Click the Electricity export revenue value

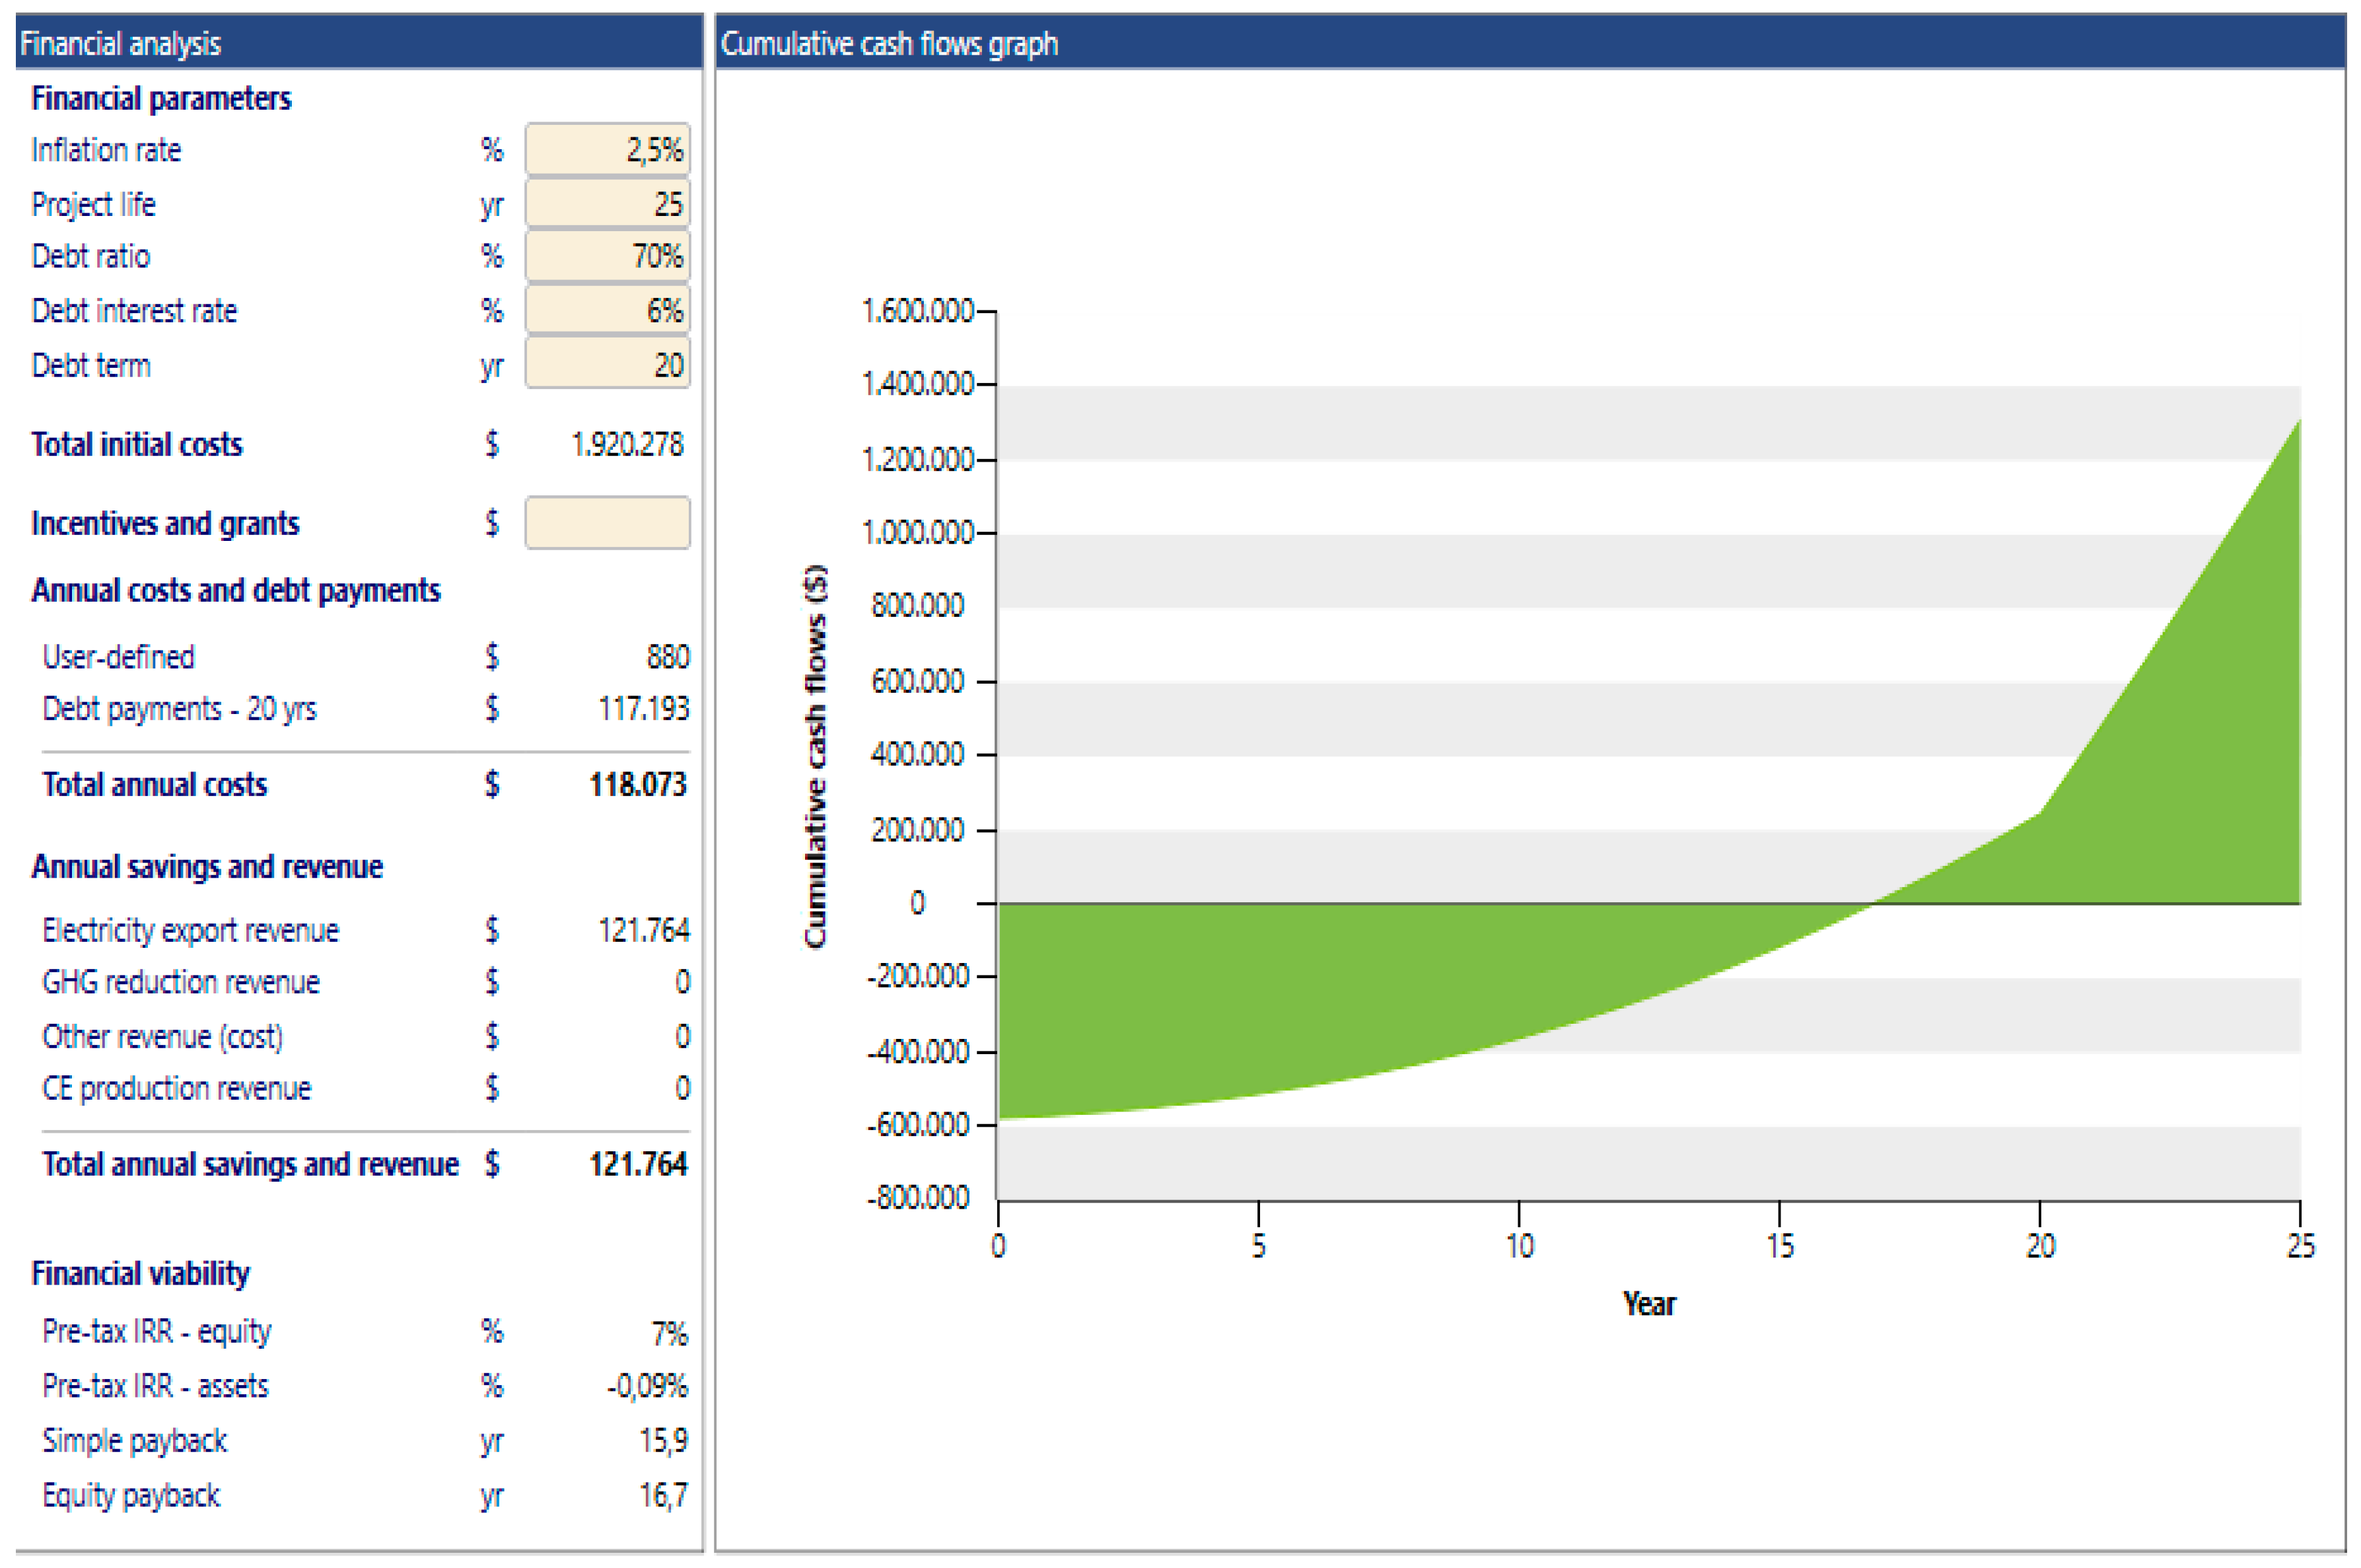click(643, 931)
